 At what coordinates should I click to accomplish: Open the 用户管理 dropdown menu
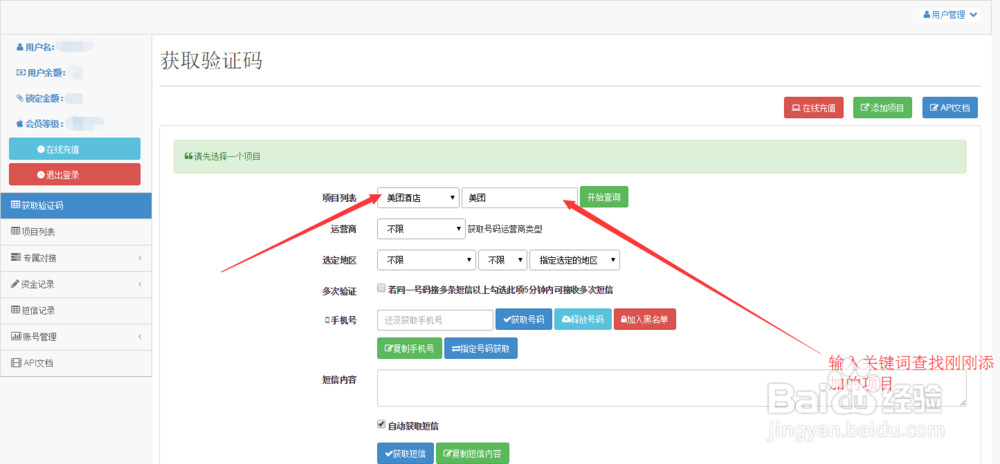coord(949,15)
